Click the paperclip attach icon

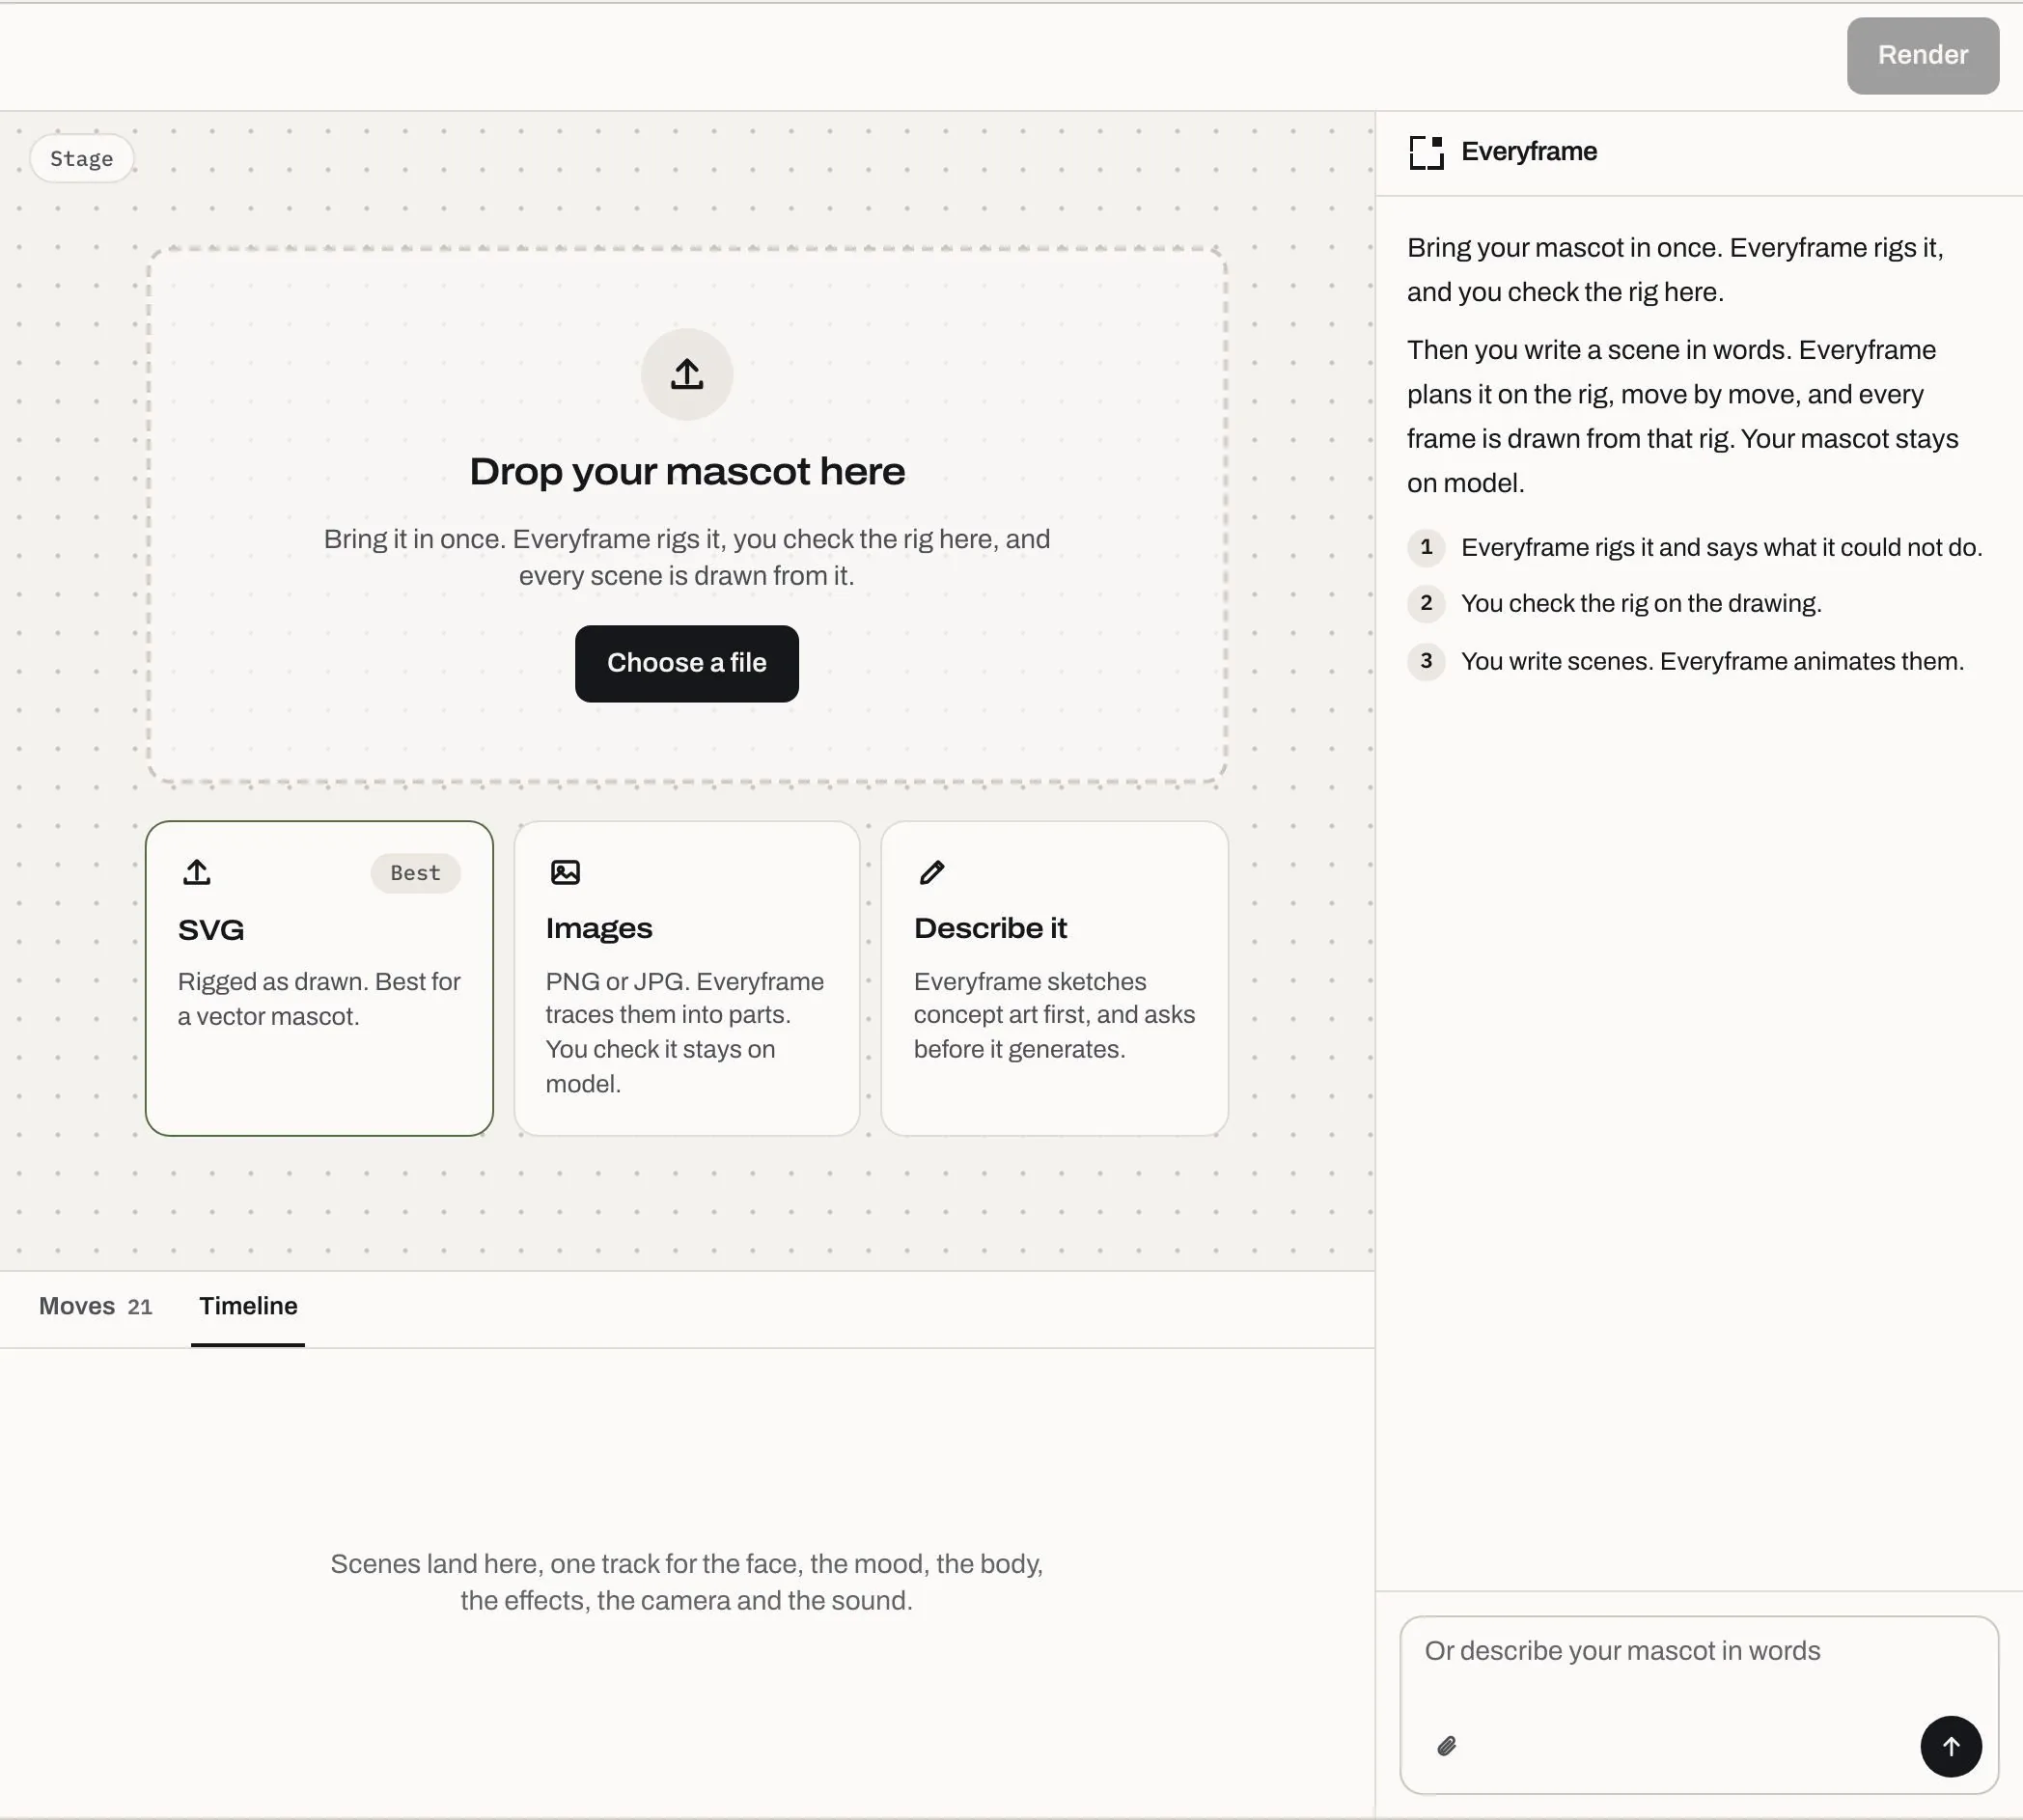tap(1447, 1746)
